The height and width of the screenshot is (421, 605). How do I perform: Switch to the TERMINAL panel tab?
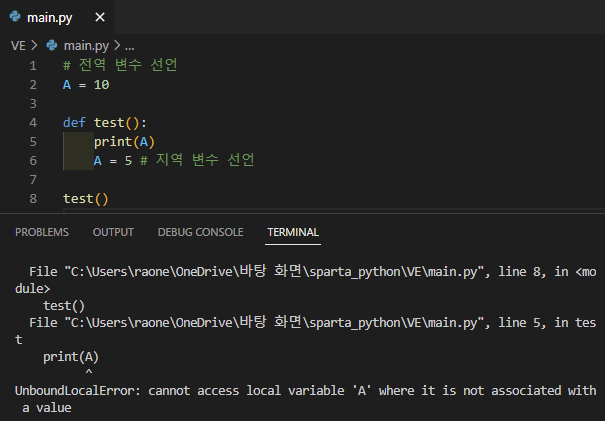pyautogui.click(x=293, y=232)
